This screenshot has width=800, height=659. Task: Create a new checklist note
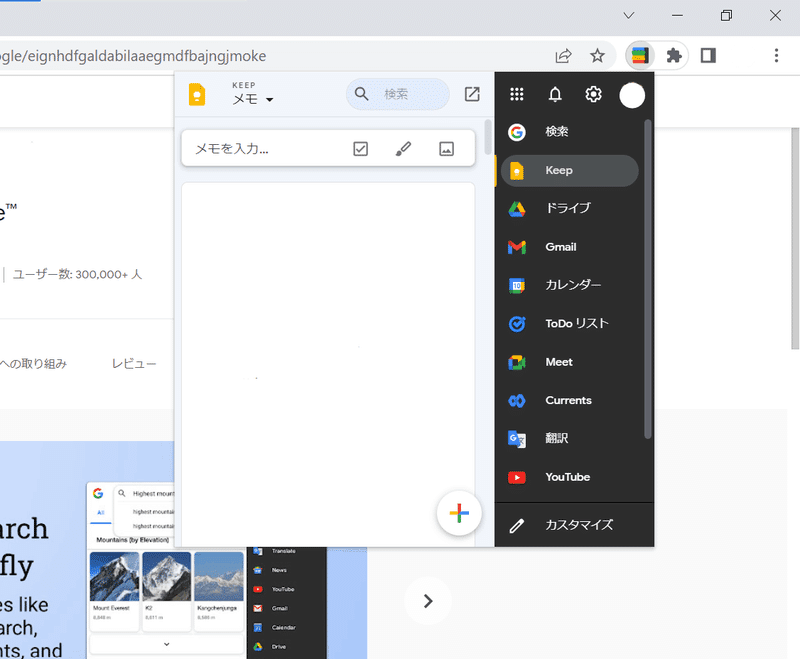[360, 149]
